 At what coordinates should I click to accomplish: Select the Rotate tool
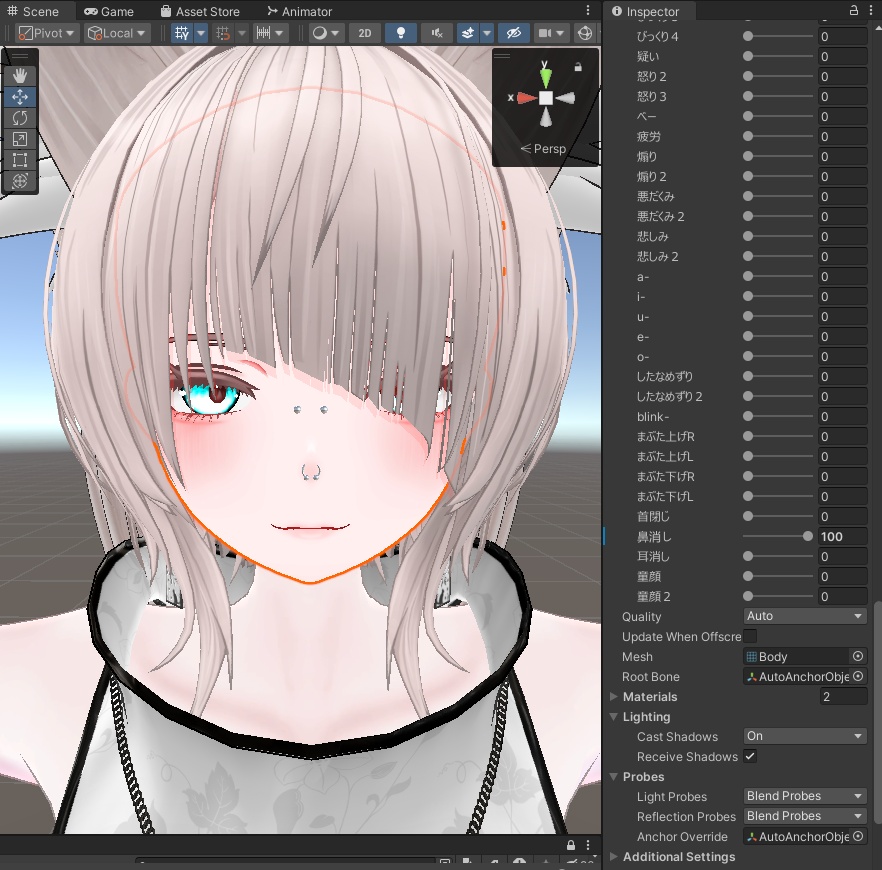click(20, 118)
